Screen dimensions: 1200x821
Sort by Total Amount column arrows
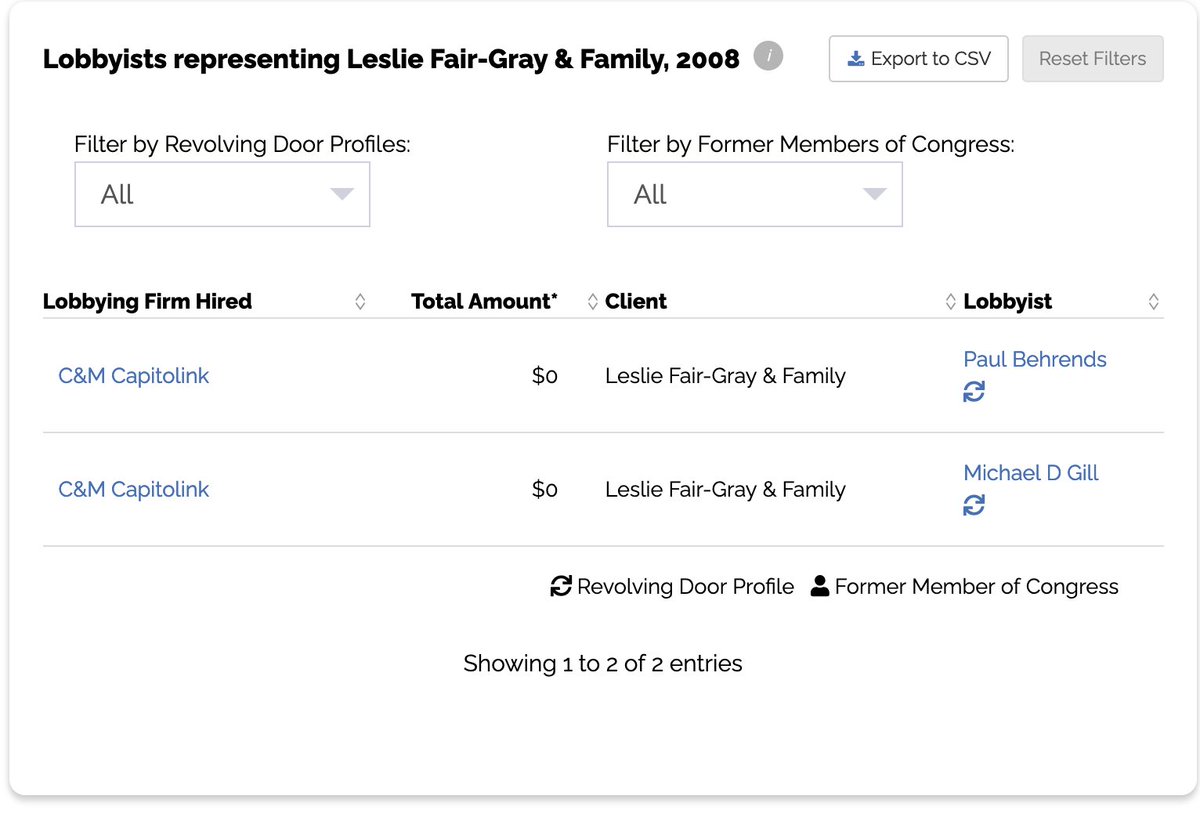pyautogui.click(x=592, y=302)
